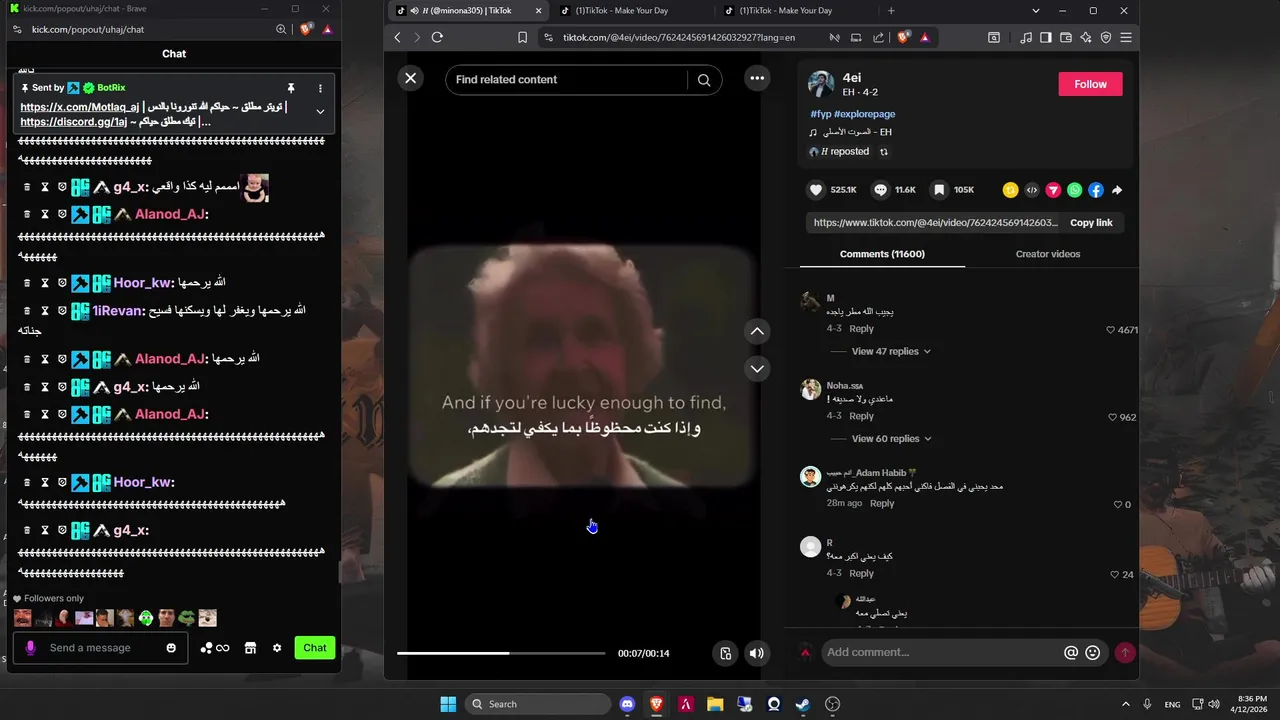The width and height of the screenshot is (1280, 720).
Task: Open the #explorepage hashtag
Action: click(x=865, y=114)
